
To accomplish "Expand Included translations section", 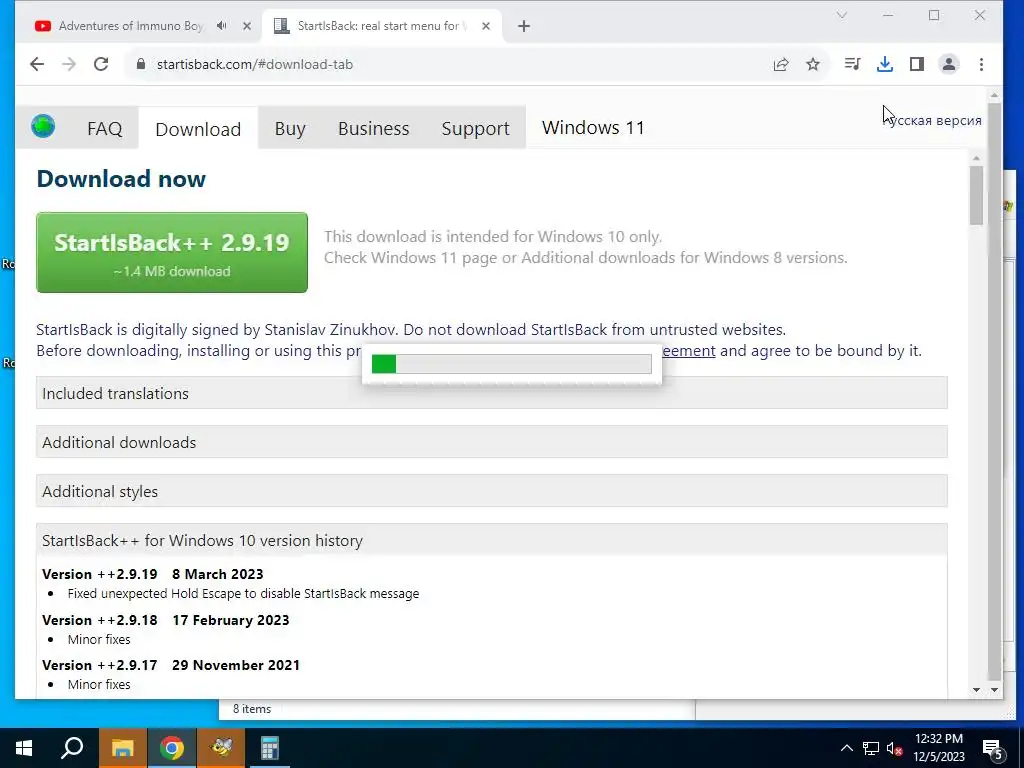I will tap(492, 393).
